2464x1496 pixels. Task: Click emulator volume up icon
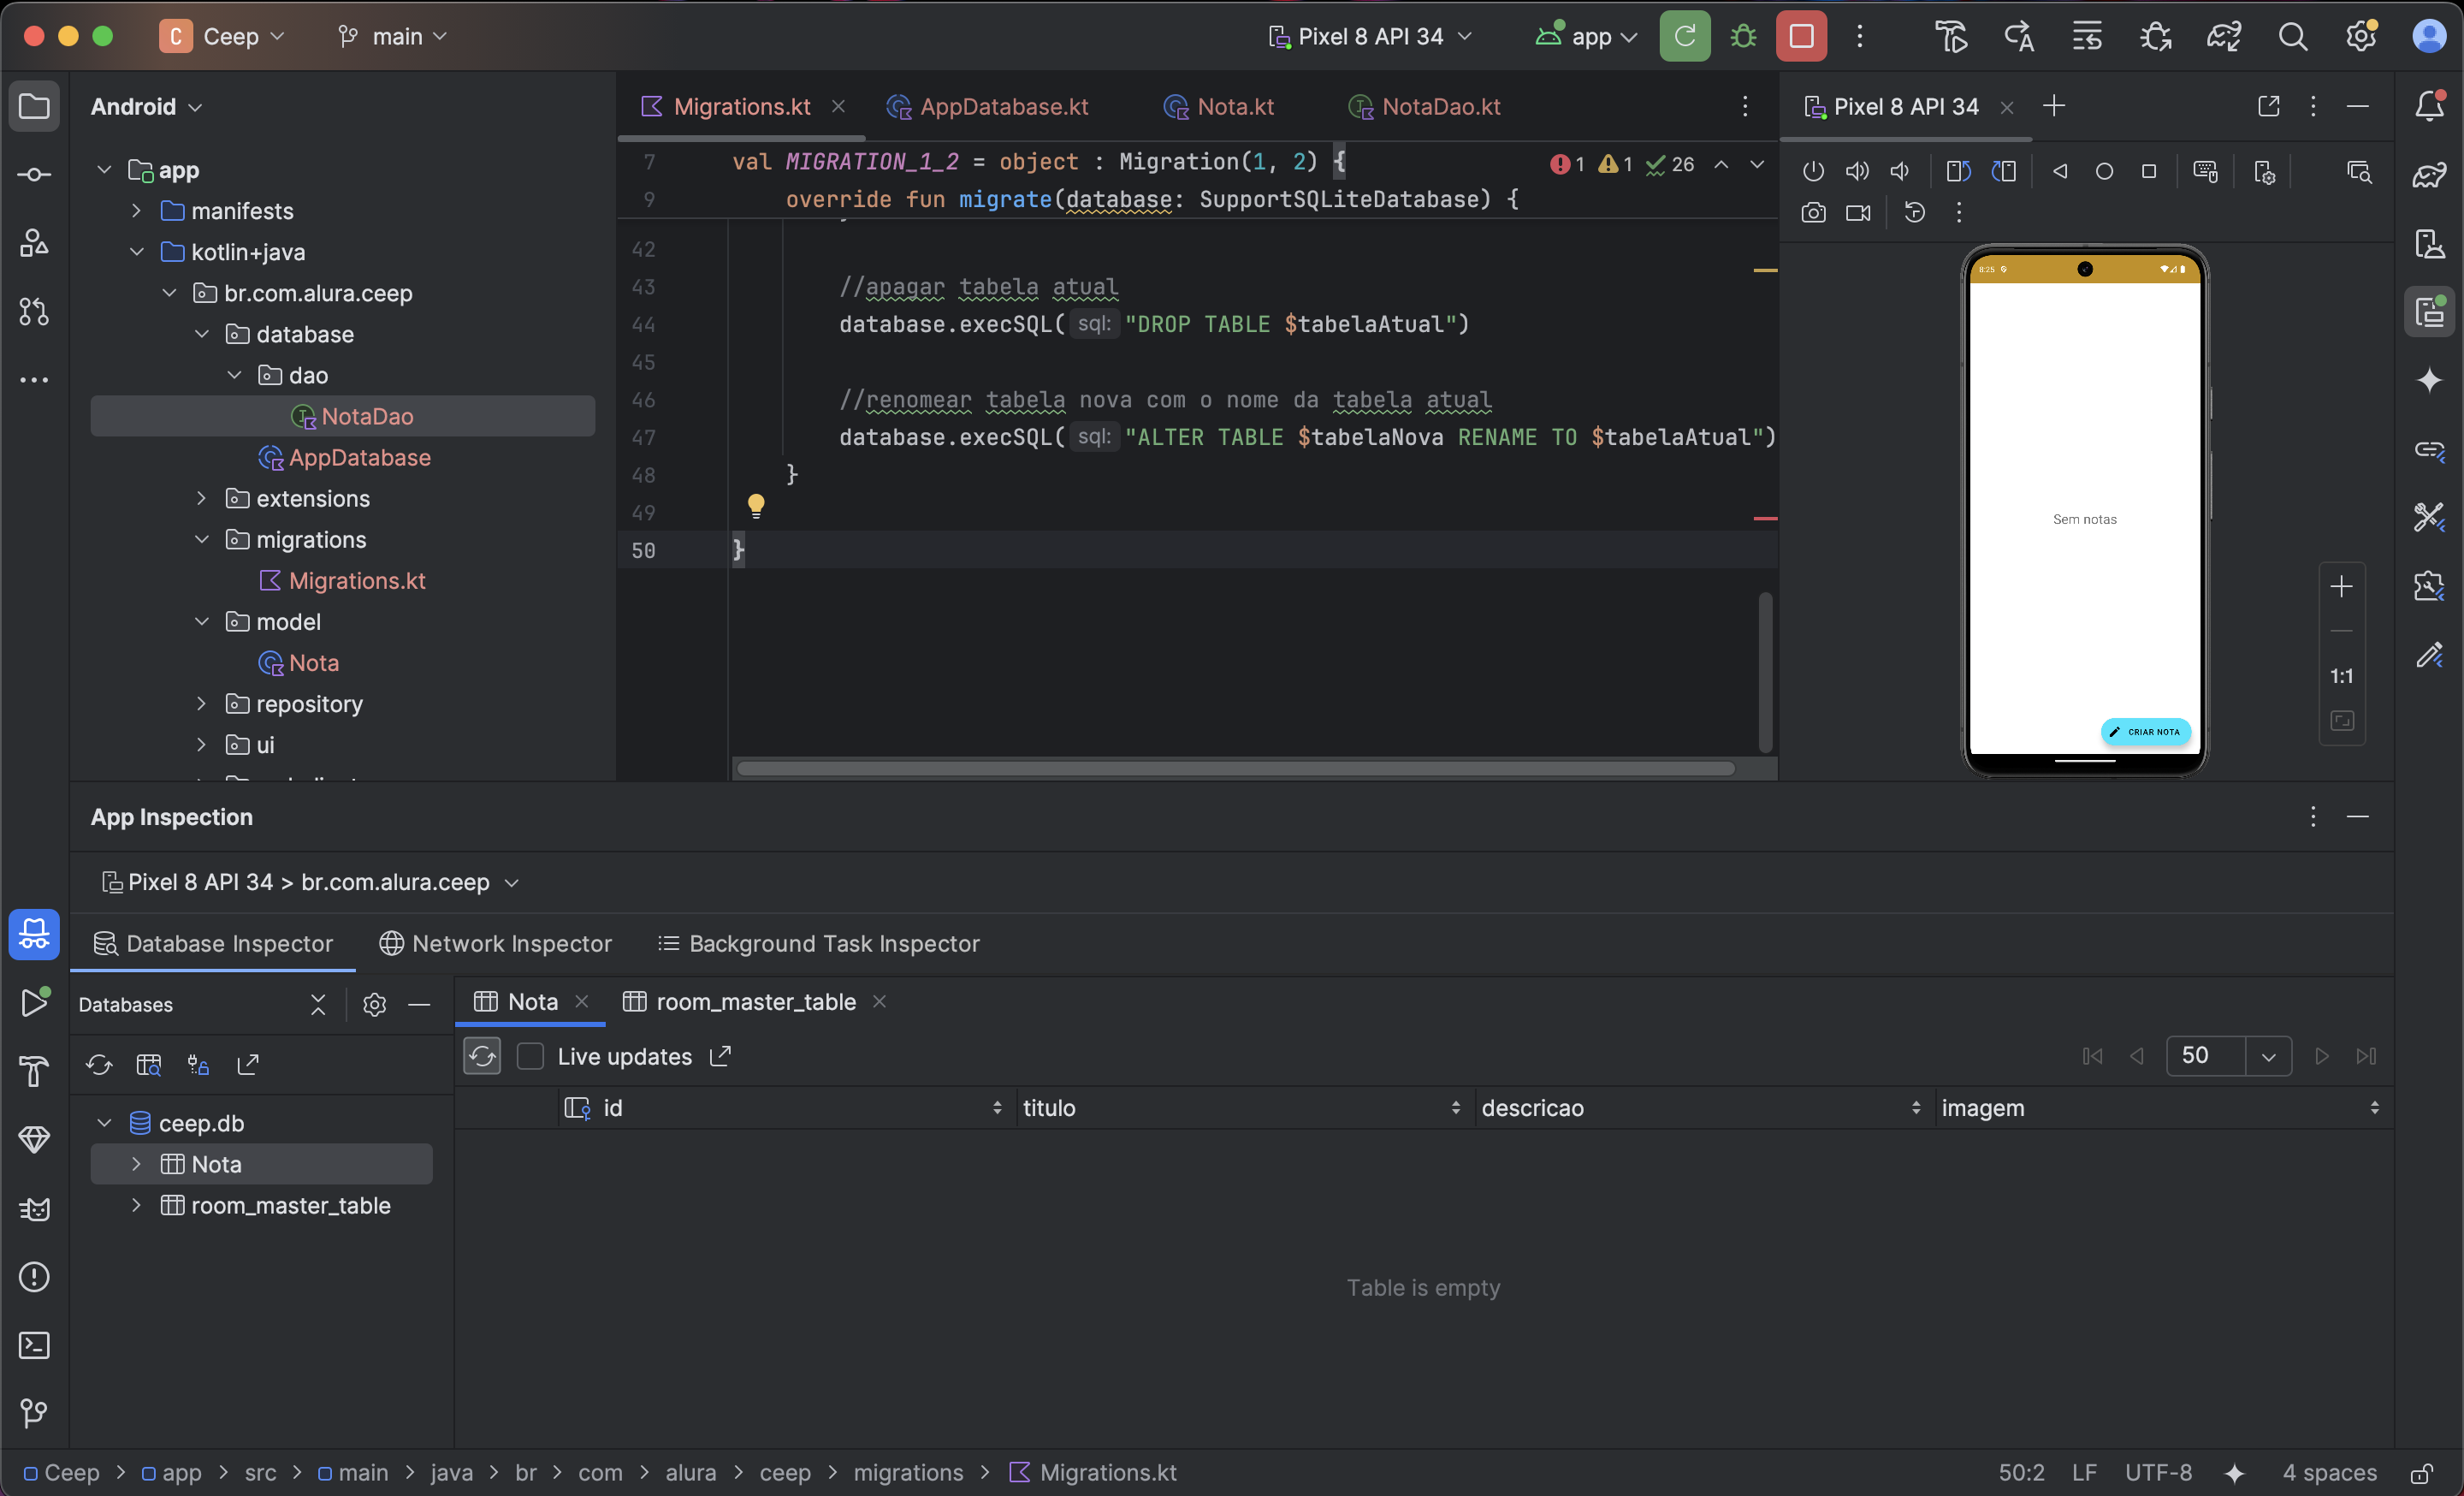coord(1857,171)
